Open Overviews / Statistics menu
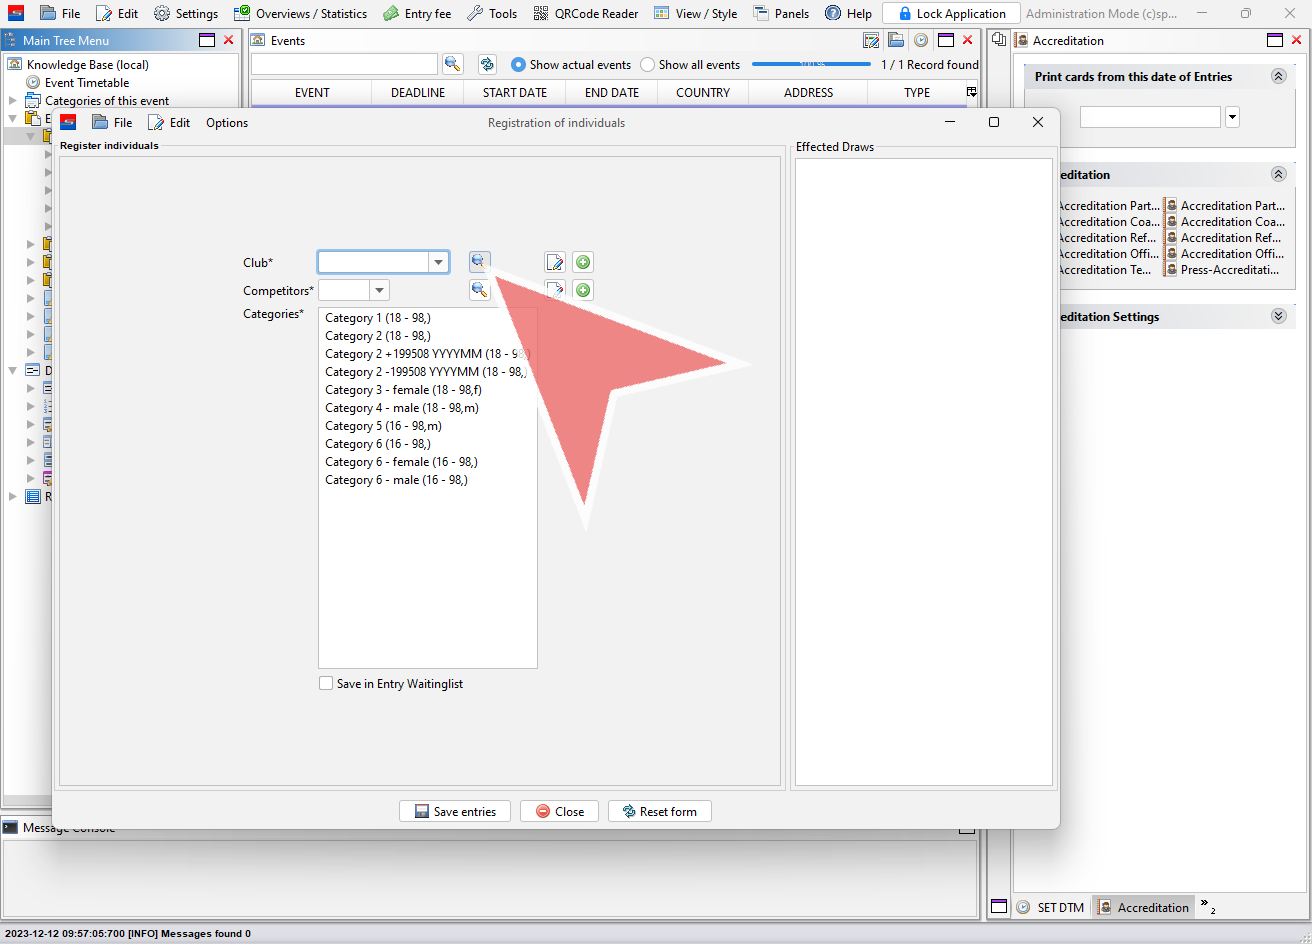The height and width of the screenshot is (945, 1312). coord(300,13)
